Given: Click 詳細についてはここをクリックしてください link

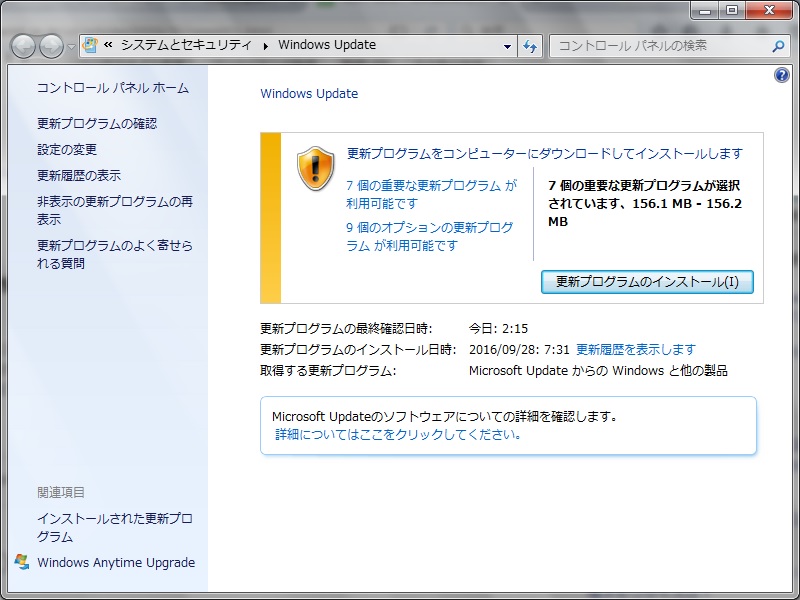Looking at the screenshot, I should click(398, 435).
